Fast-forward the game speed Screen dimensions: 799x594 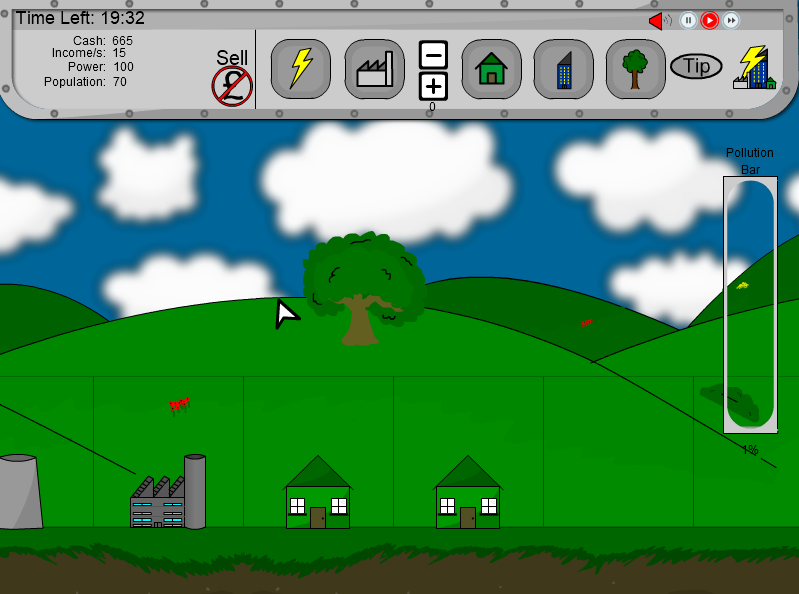732,20
